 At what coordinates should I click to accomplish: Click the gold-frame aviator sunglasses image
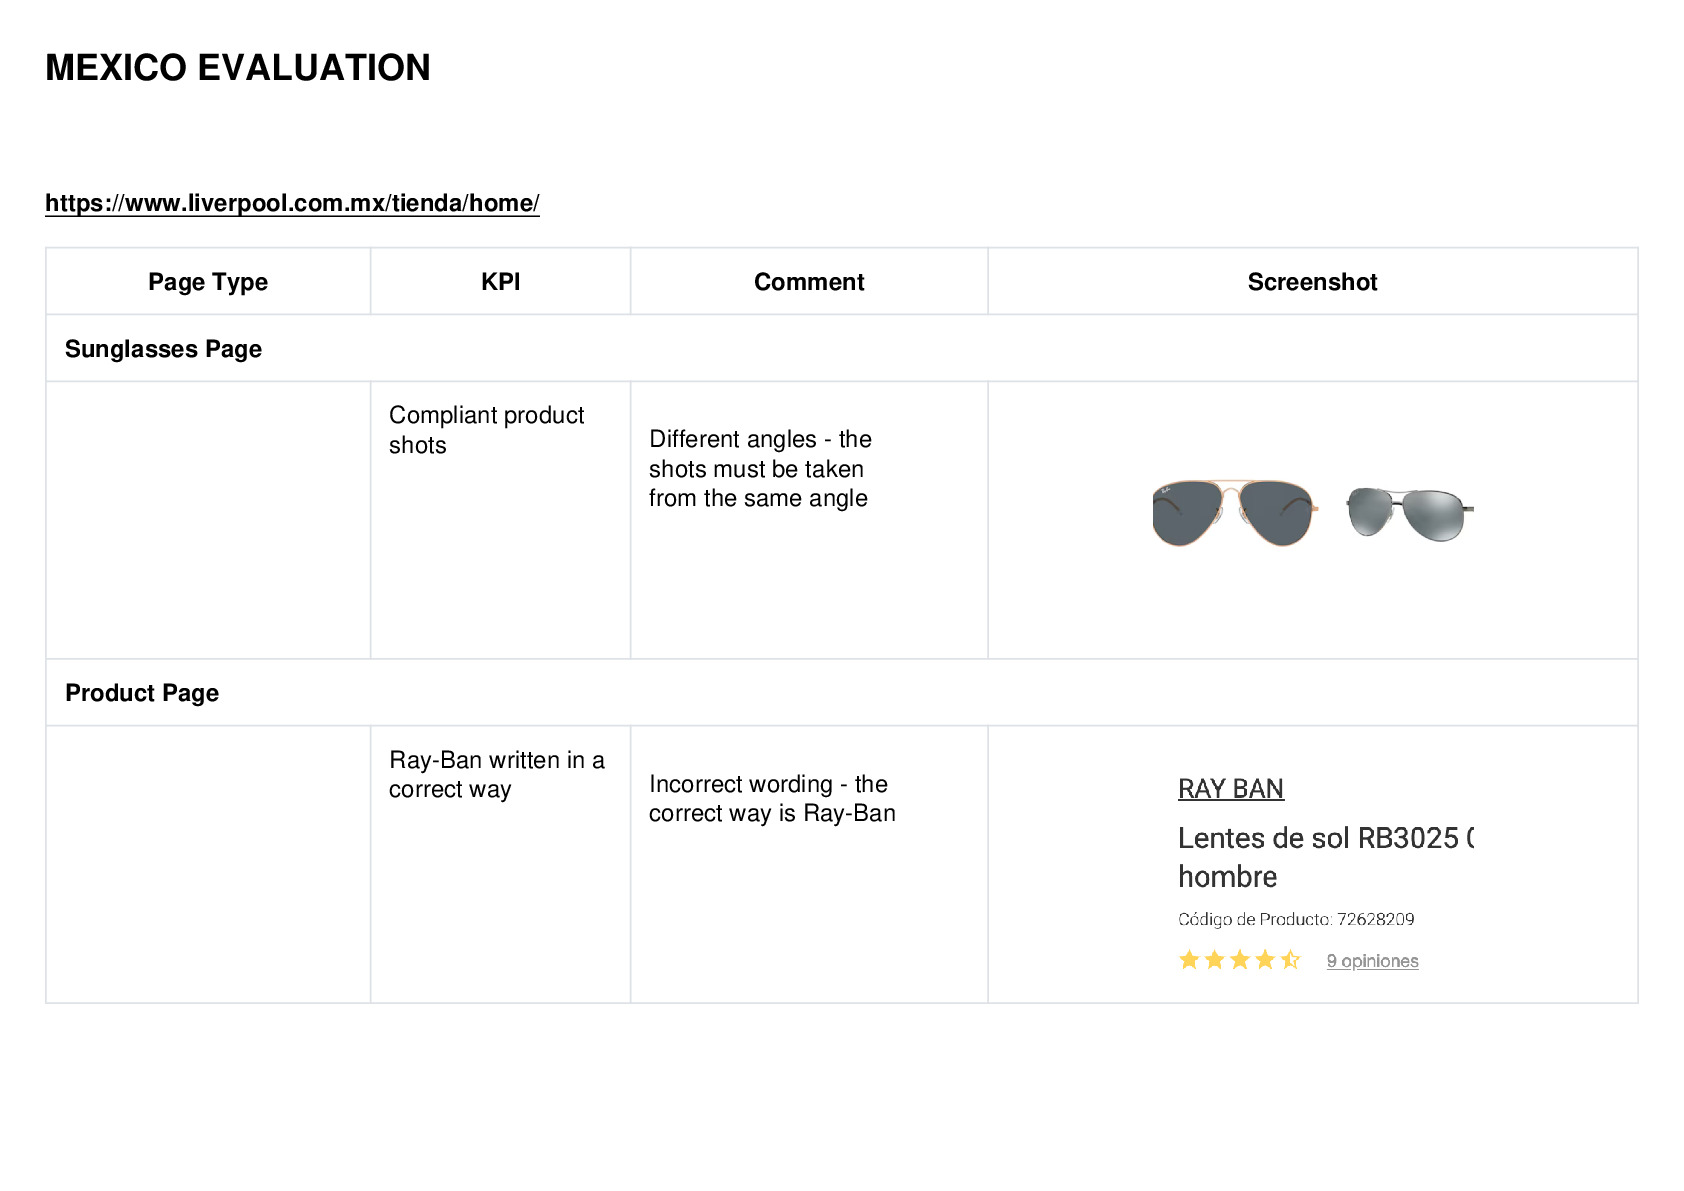click(1234, 512)
